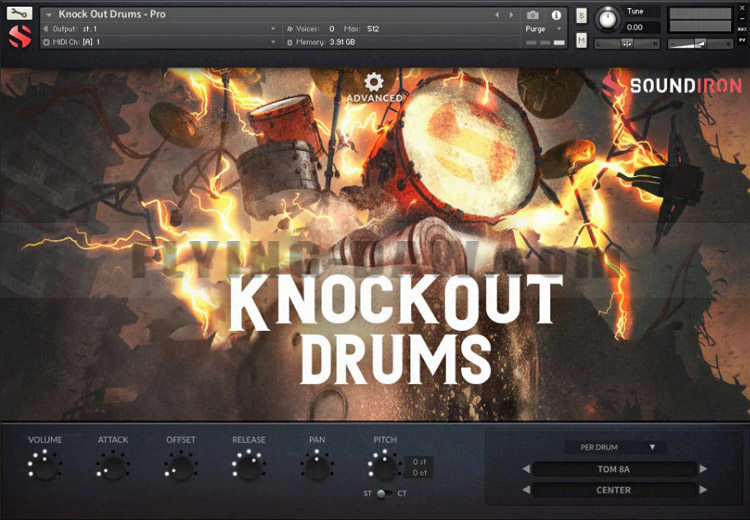Click the VOLUME knob

tap(44, 468)
